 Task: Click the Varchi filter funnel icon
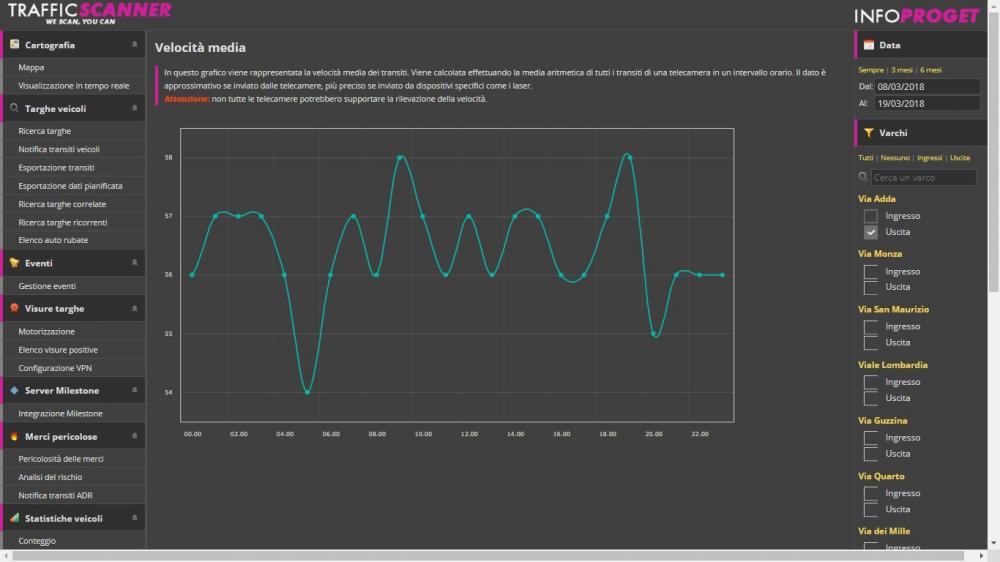869,132
